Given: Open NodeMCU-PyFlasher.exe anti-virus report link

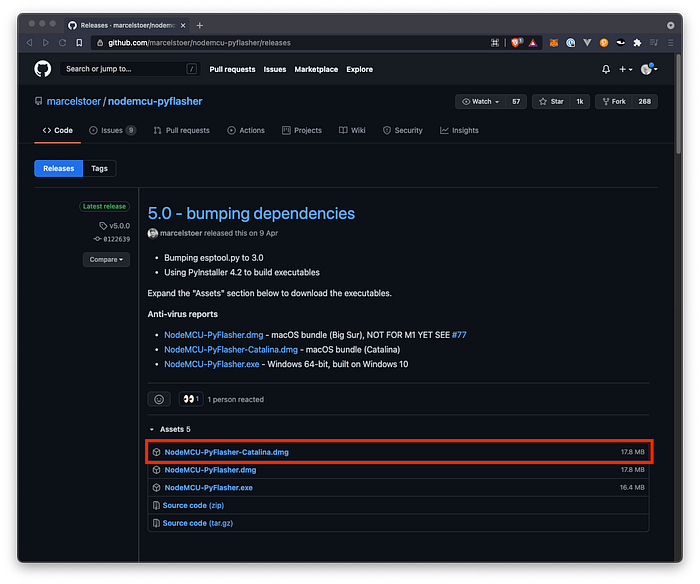Looking at the screenshot, I should click(x=212, y=364).
